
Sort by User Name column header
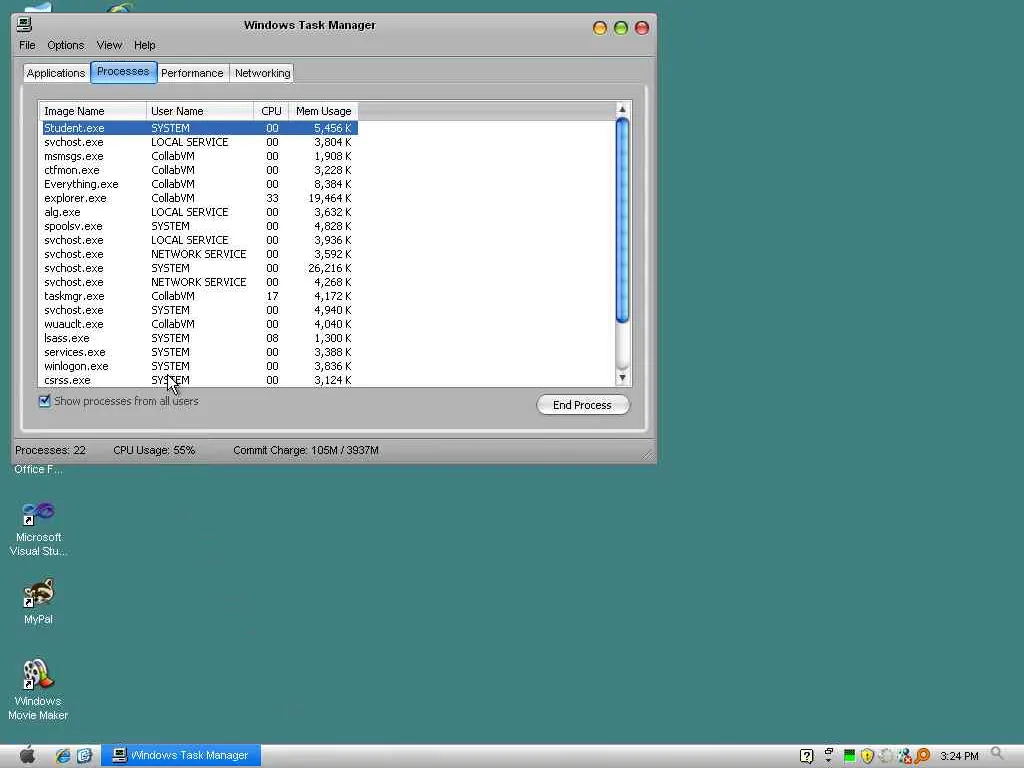(x=200, y=111)
